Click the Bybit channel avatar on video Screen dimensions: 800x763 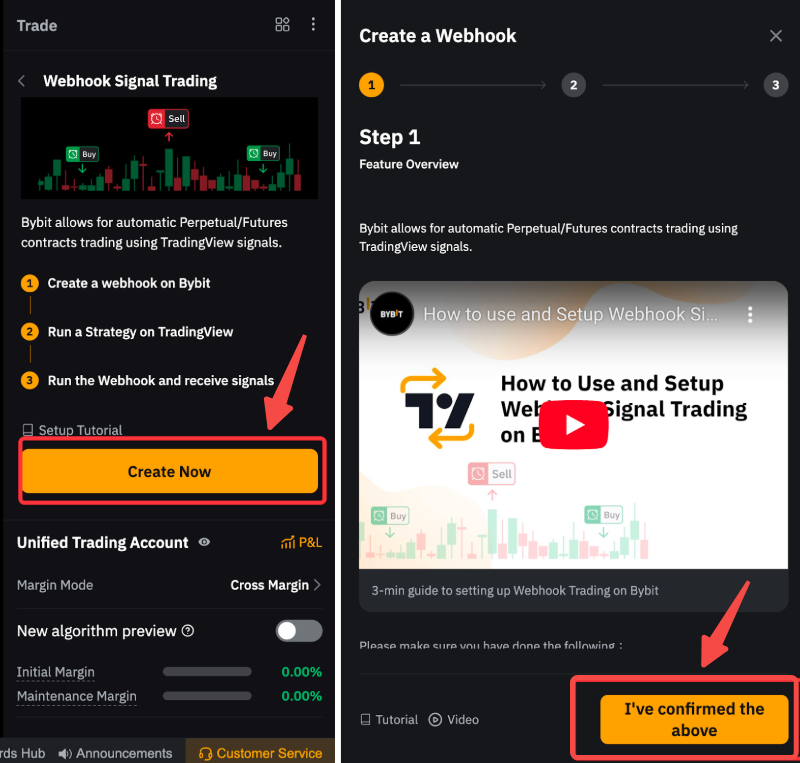click(391, 314)
